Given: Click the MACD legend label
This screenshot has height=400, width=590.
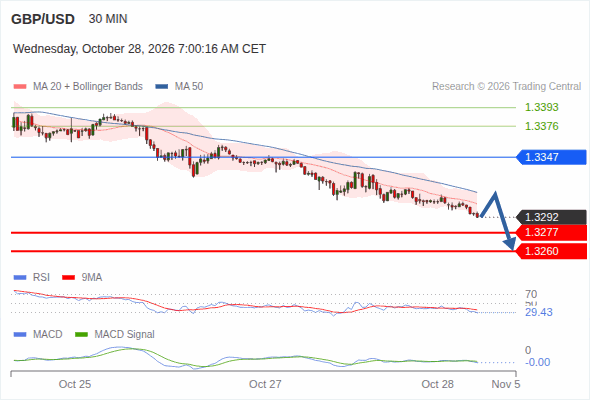Looking at the screenshot, I should [48, 334].
